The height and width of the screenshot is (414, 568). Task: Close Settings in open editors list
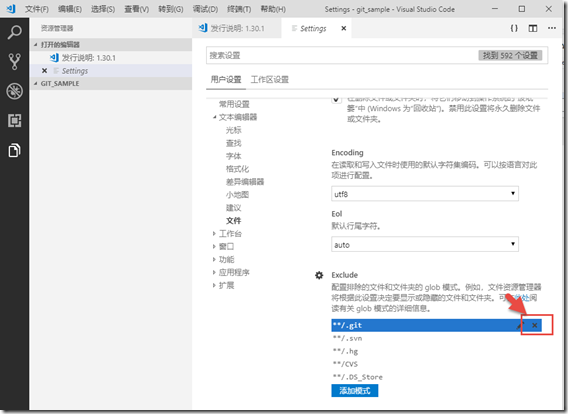pos(44,71)
